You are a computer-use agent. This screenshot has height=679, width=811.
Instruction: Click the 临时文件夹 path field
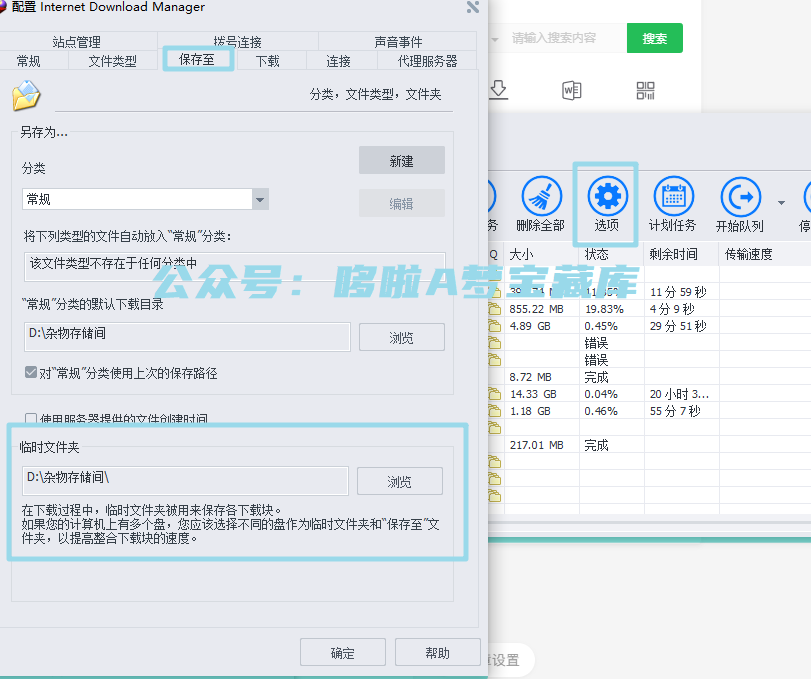(185, 481)
